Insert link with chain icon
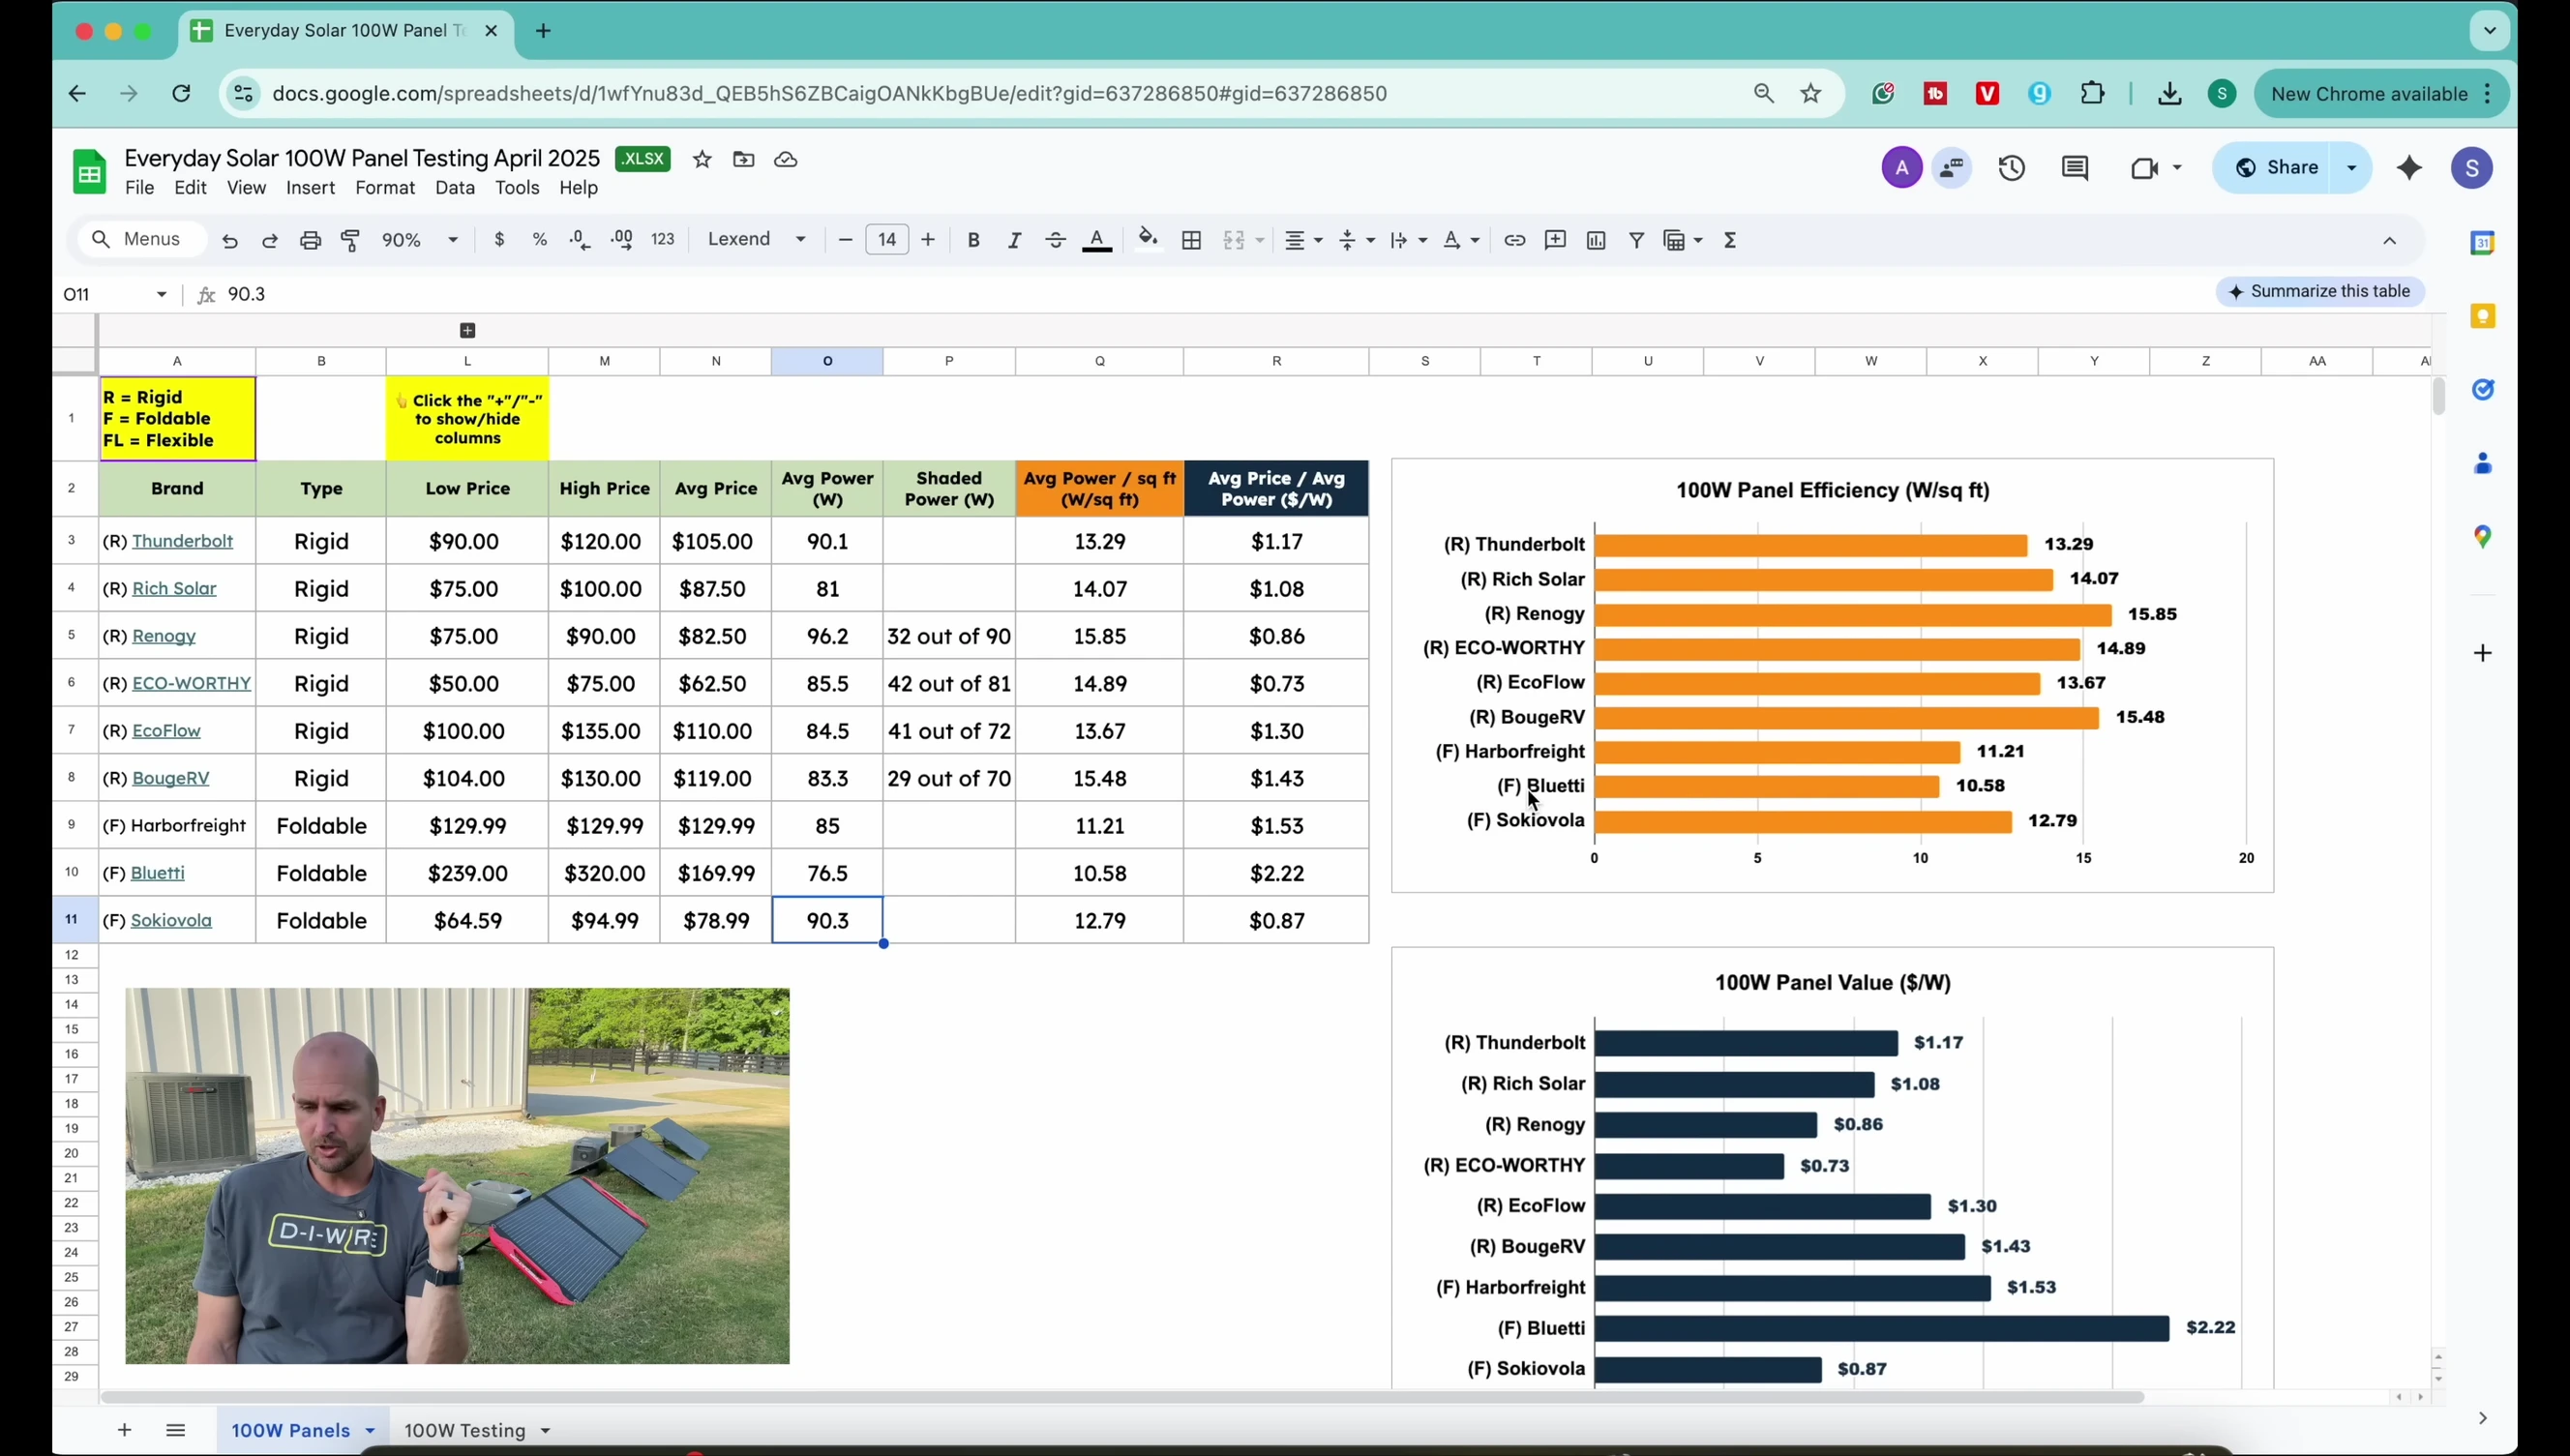The height and width of the screenshot is (1456, 2570). pos(1514,240)
